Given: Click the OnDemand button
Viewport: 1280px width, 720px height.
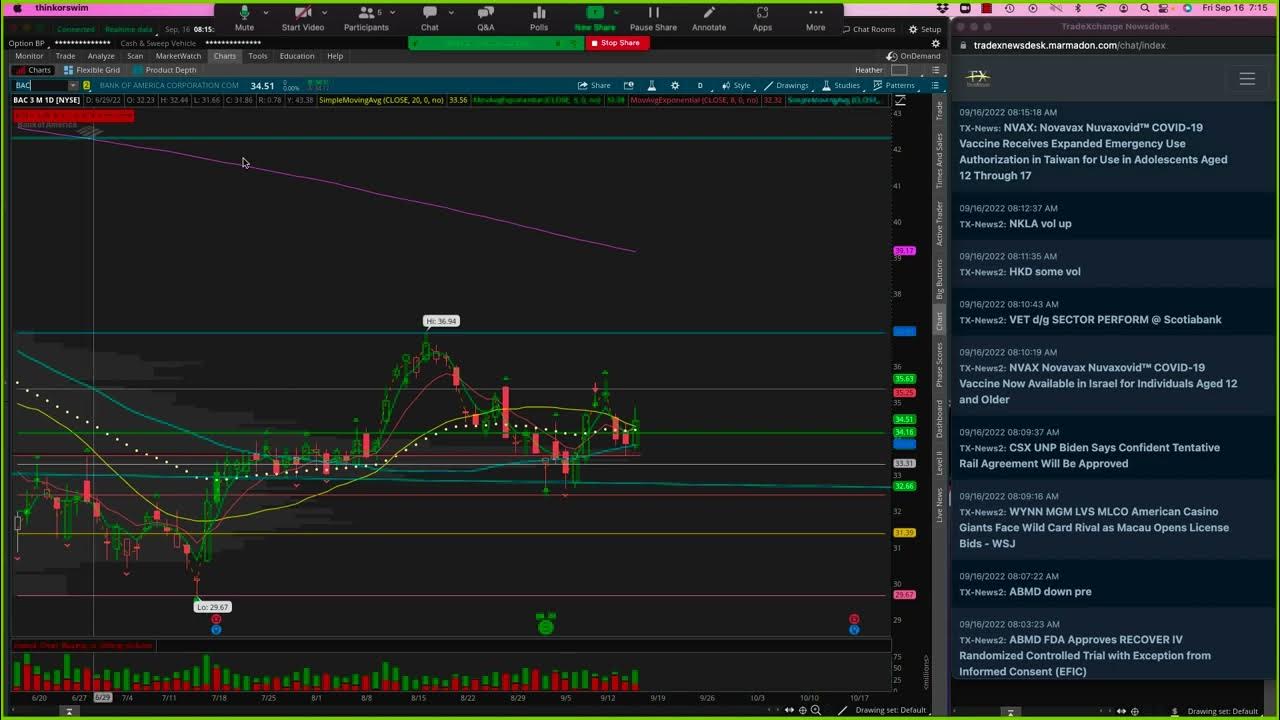Looking at the screenshot, I should 914,56.
